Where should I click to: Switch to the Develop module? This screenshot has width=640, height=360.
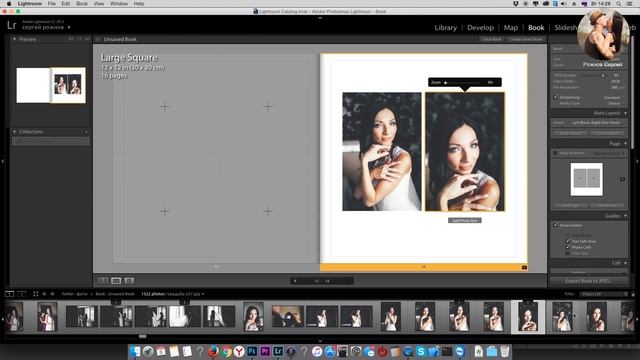tap(480, 28)
